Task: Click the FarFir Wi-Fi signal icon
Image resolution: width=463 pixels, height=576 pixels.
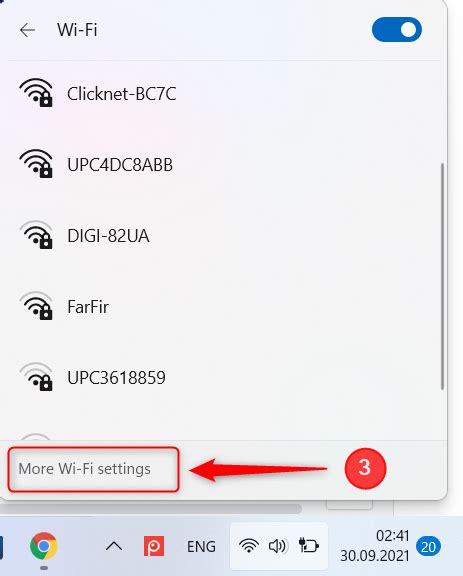Action: point(36,306)
